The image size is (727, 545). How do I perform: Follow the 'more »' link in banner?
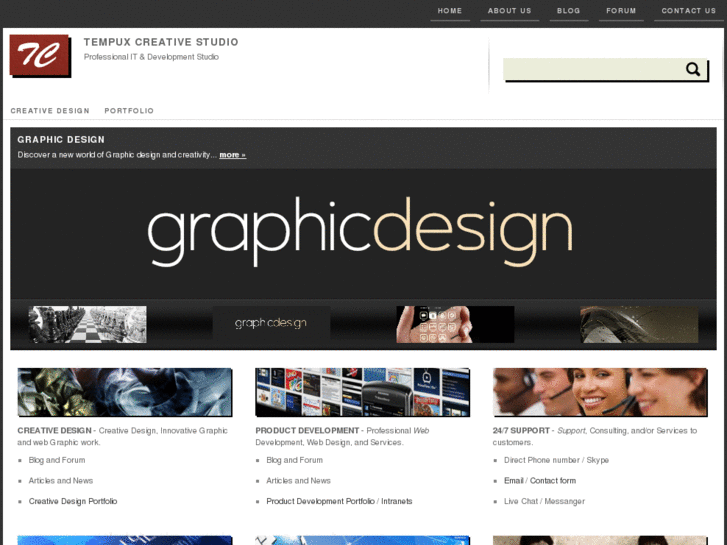(x=232, y=155)
